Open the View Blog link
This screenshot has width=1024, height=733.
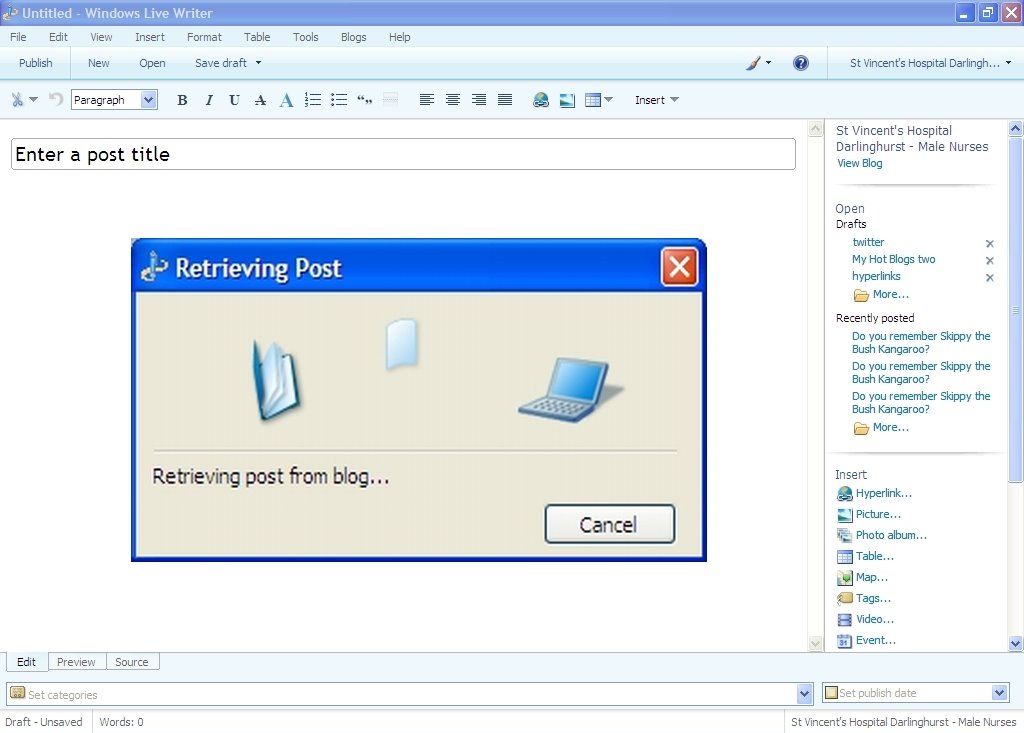click(x=859, y=163)
